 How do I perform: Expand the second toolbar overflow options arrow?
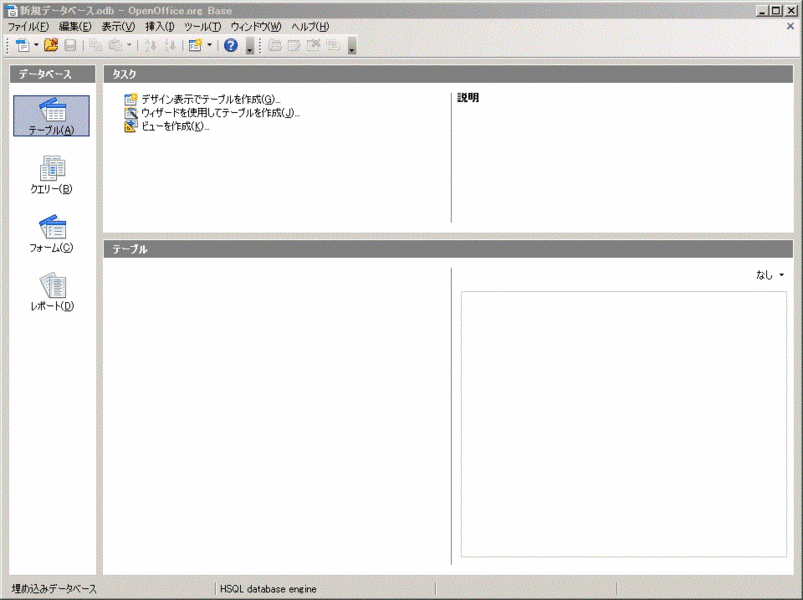click(x=352, y=46)
